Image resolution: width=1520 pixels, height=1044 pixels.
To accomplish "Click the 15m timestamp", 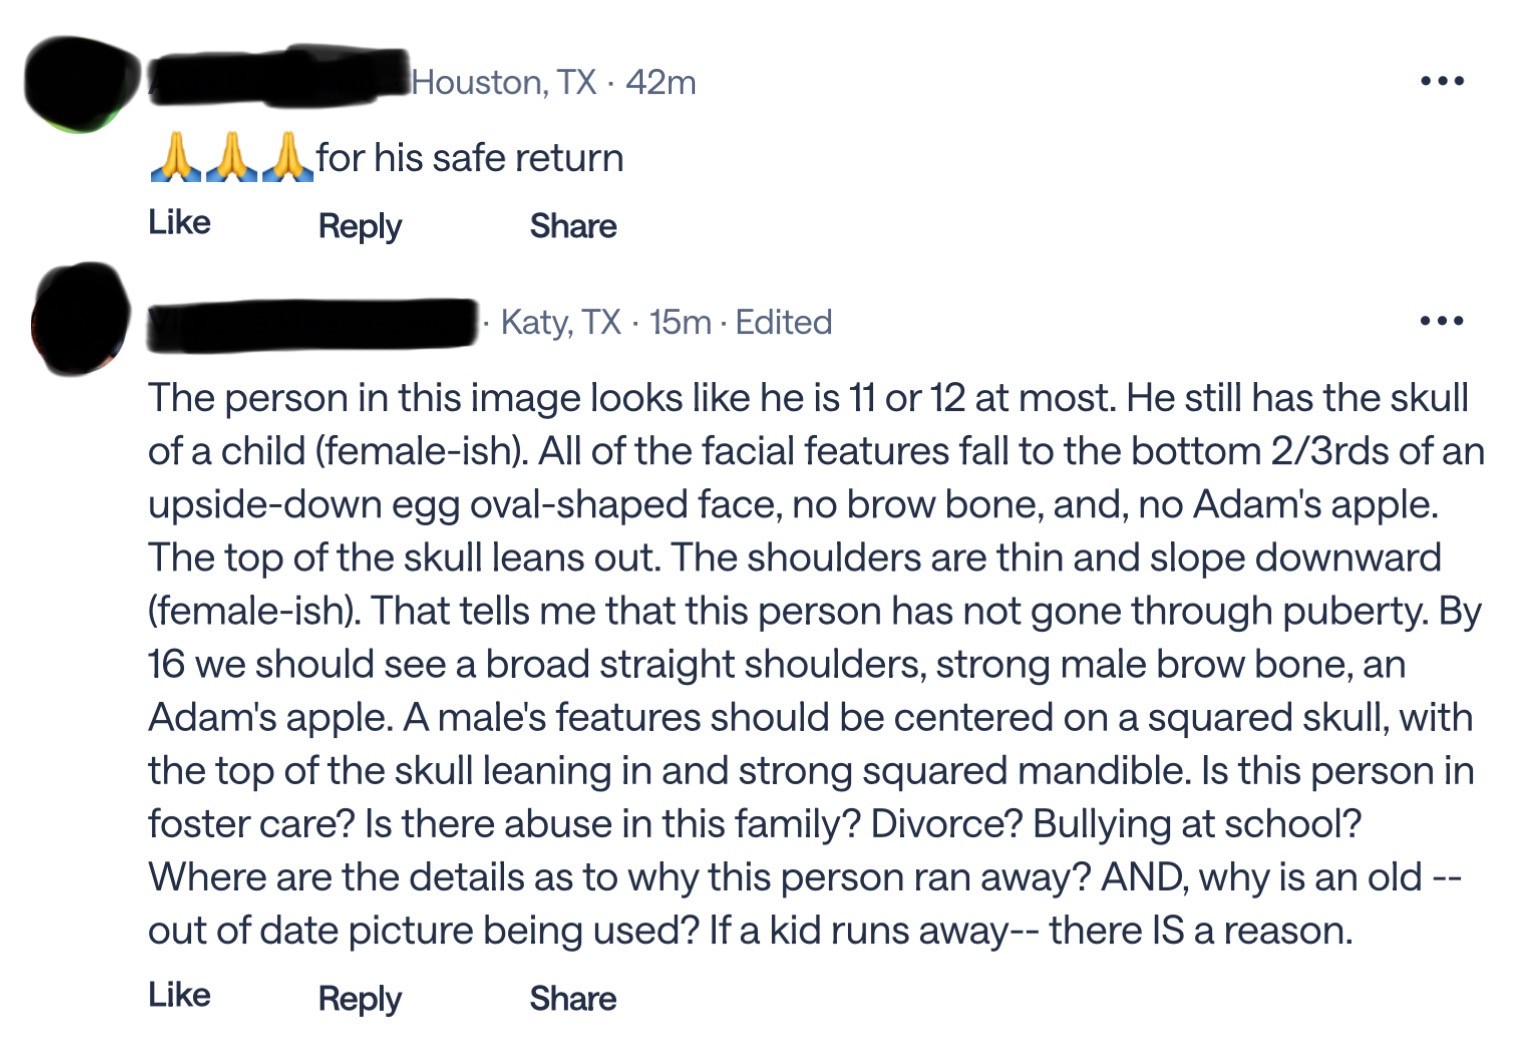I will pos(680,322).
